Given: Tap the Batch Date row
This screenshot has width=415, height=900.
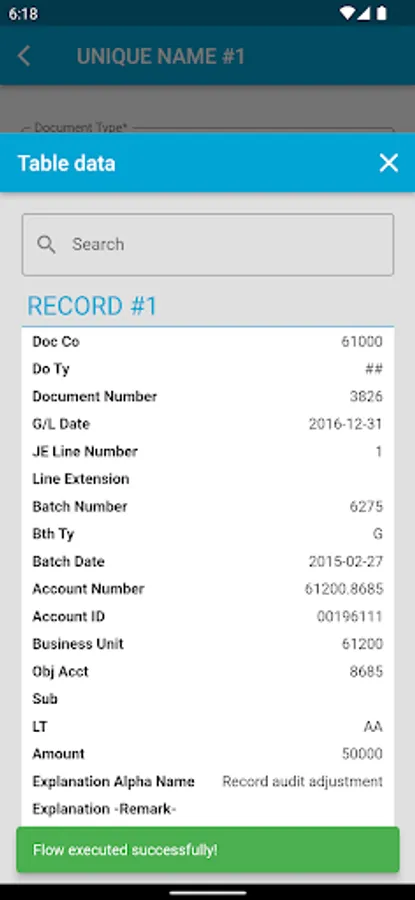Looking at the screenshot, I should [x=208, y=561].
